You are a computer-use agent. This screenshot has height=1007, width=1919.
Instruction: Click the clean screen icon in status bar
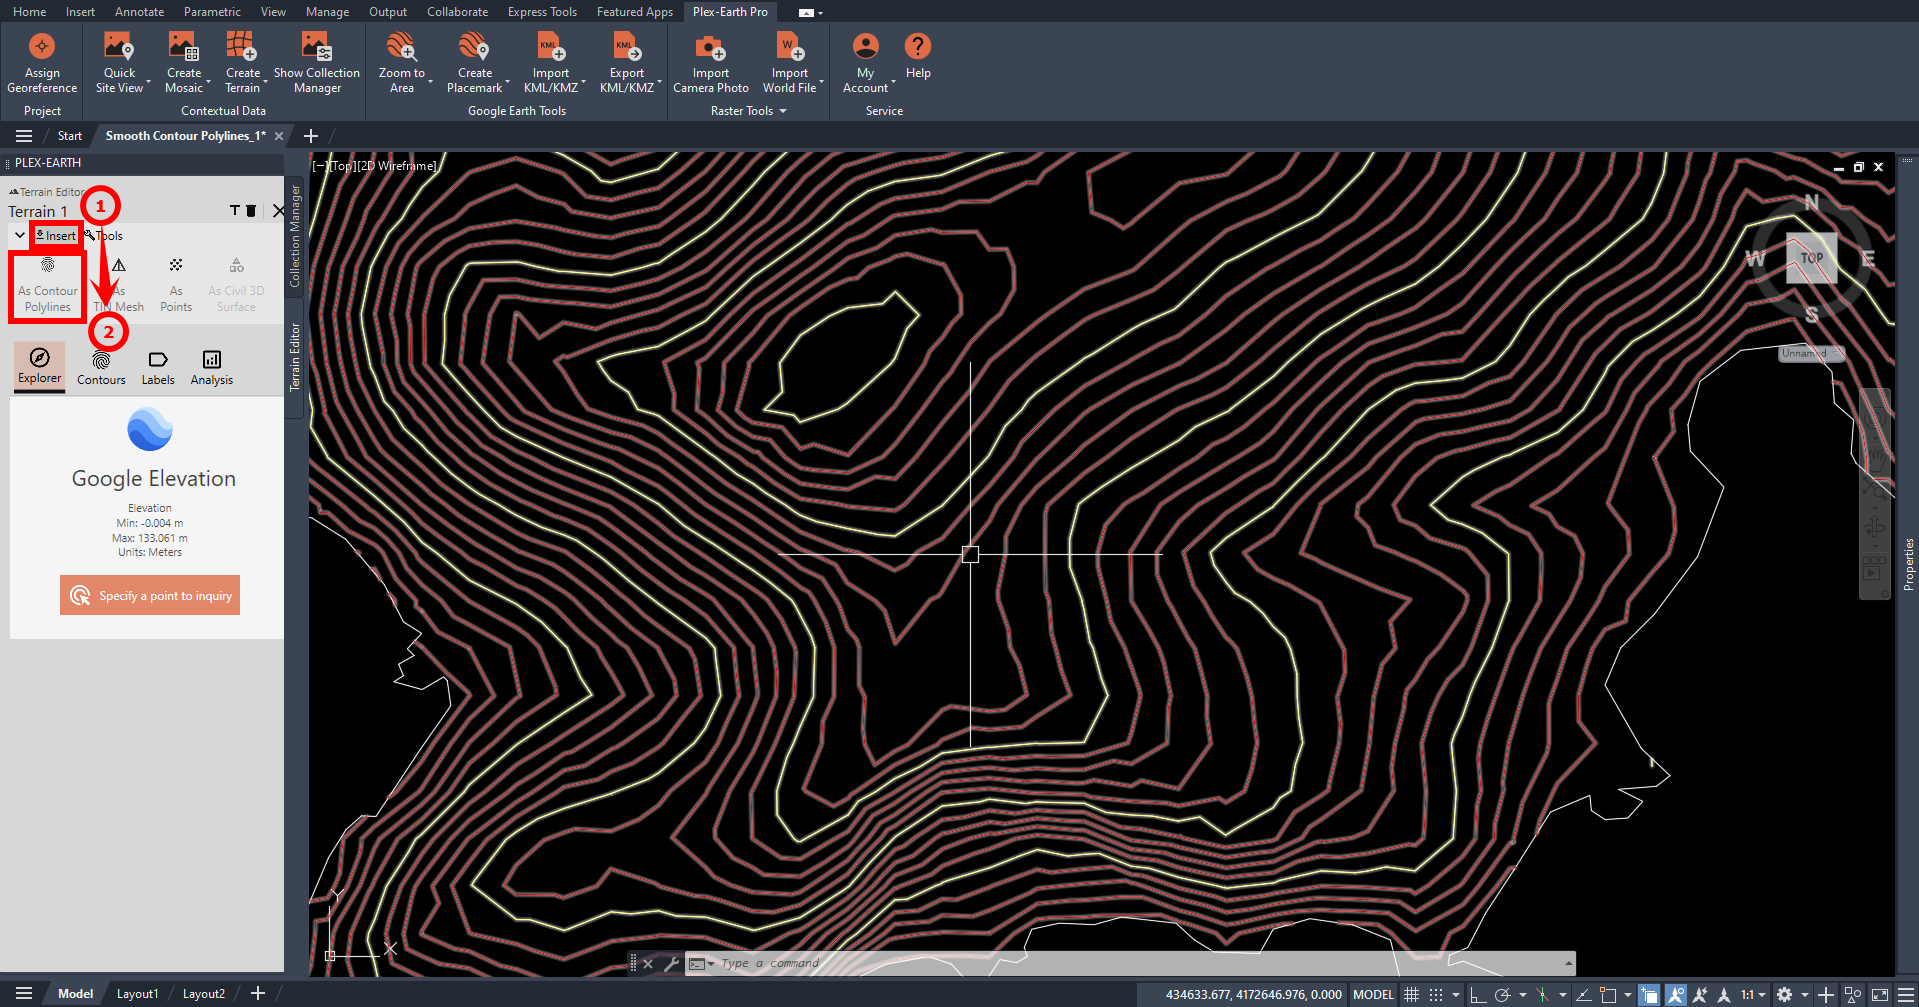pyautogui.click(x=1880, y=994)
